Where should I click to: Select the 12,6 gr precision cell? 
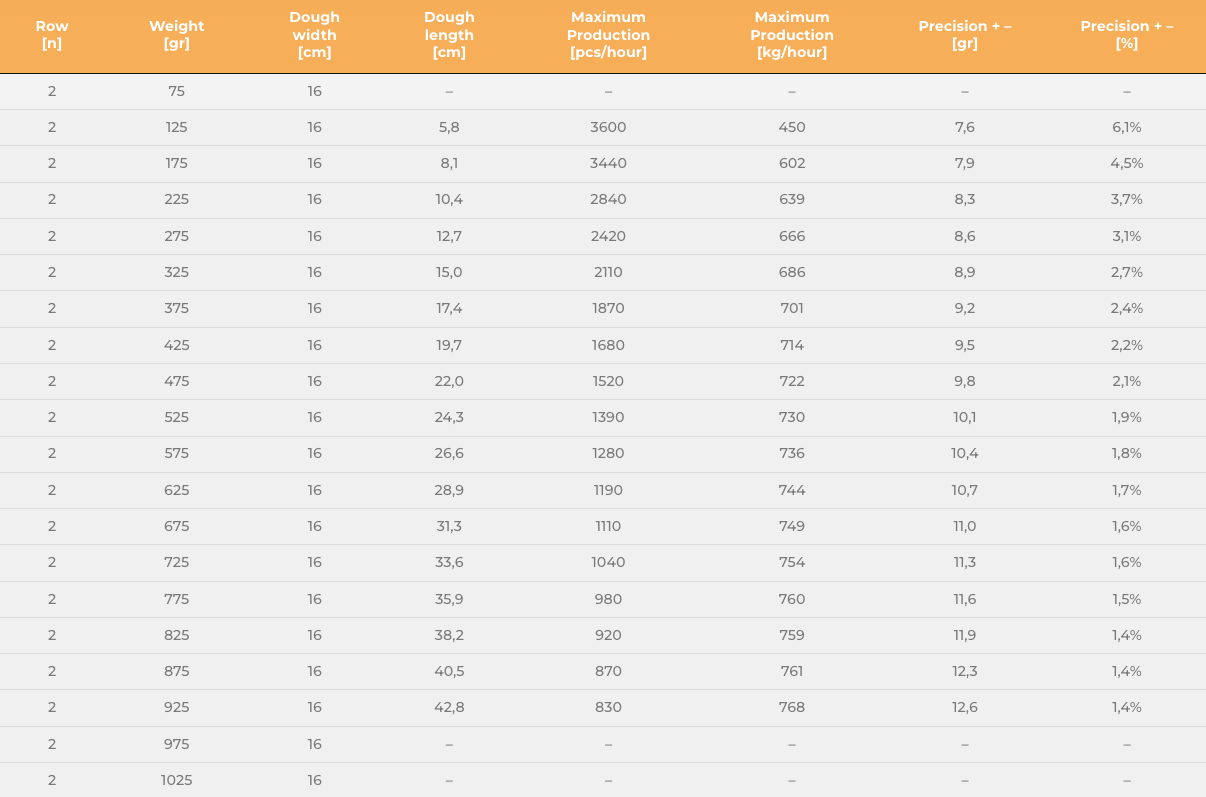point(965,707)
